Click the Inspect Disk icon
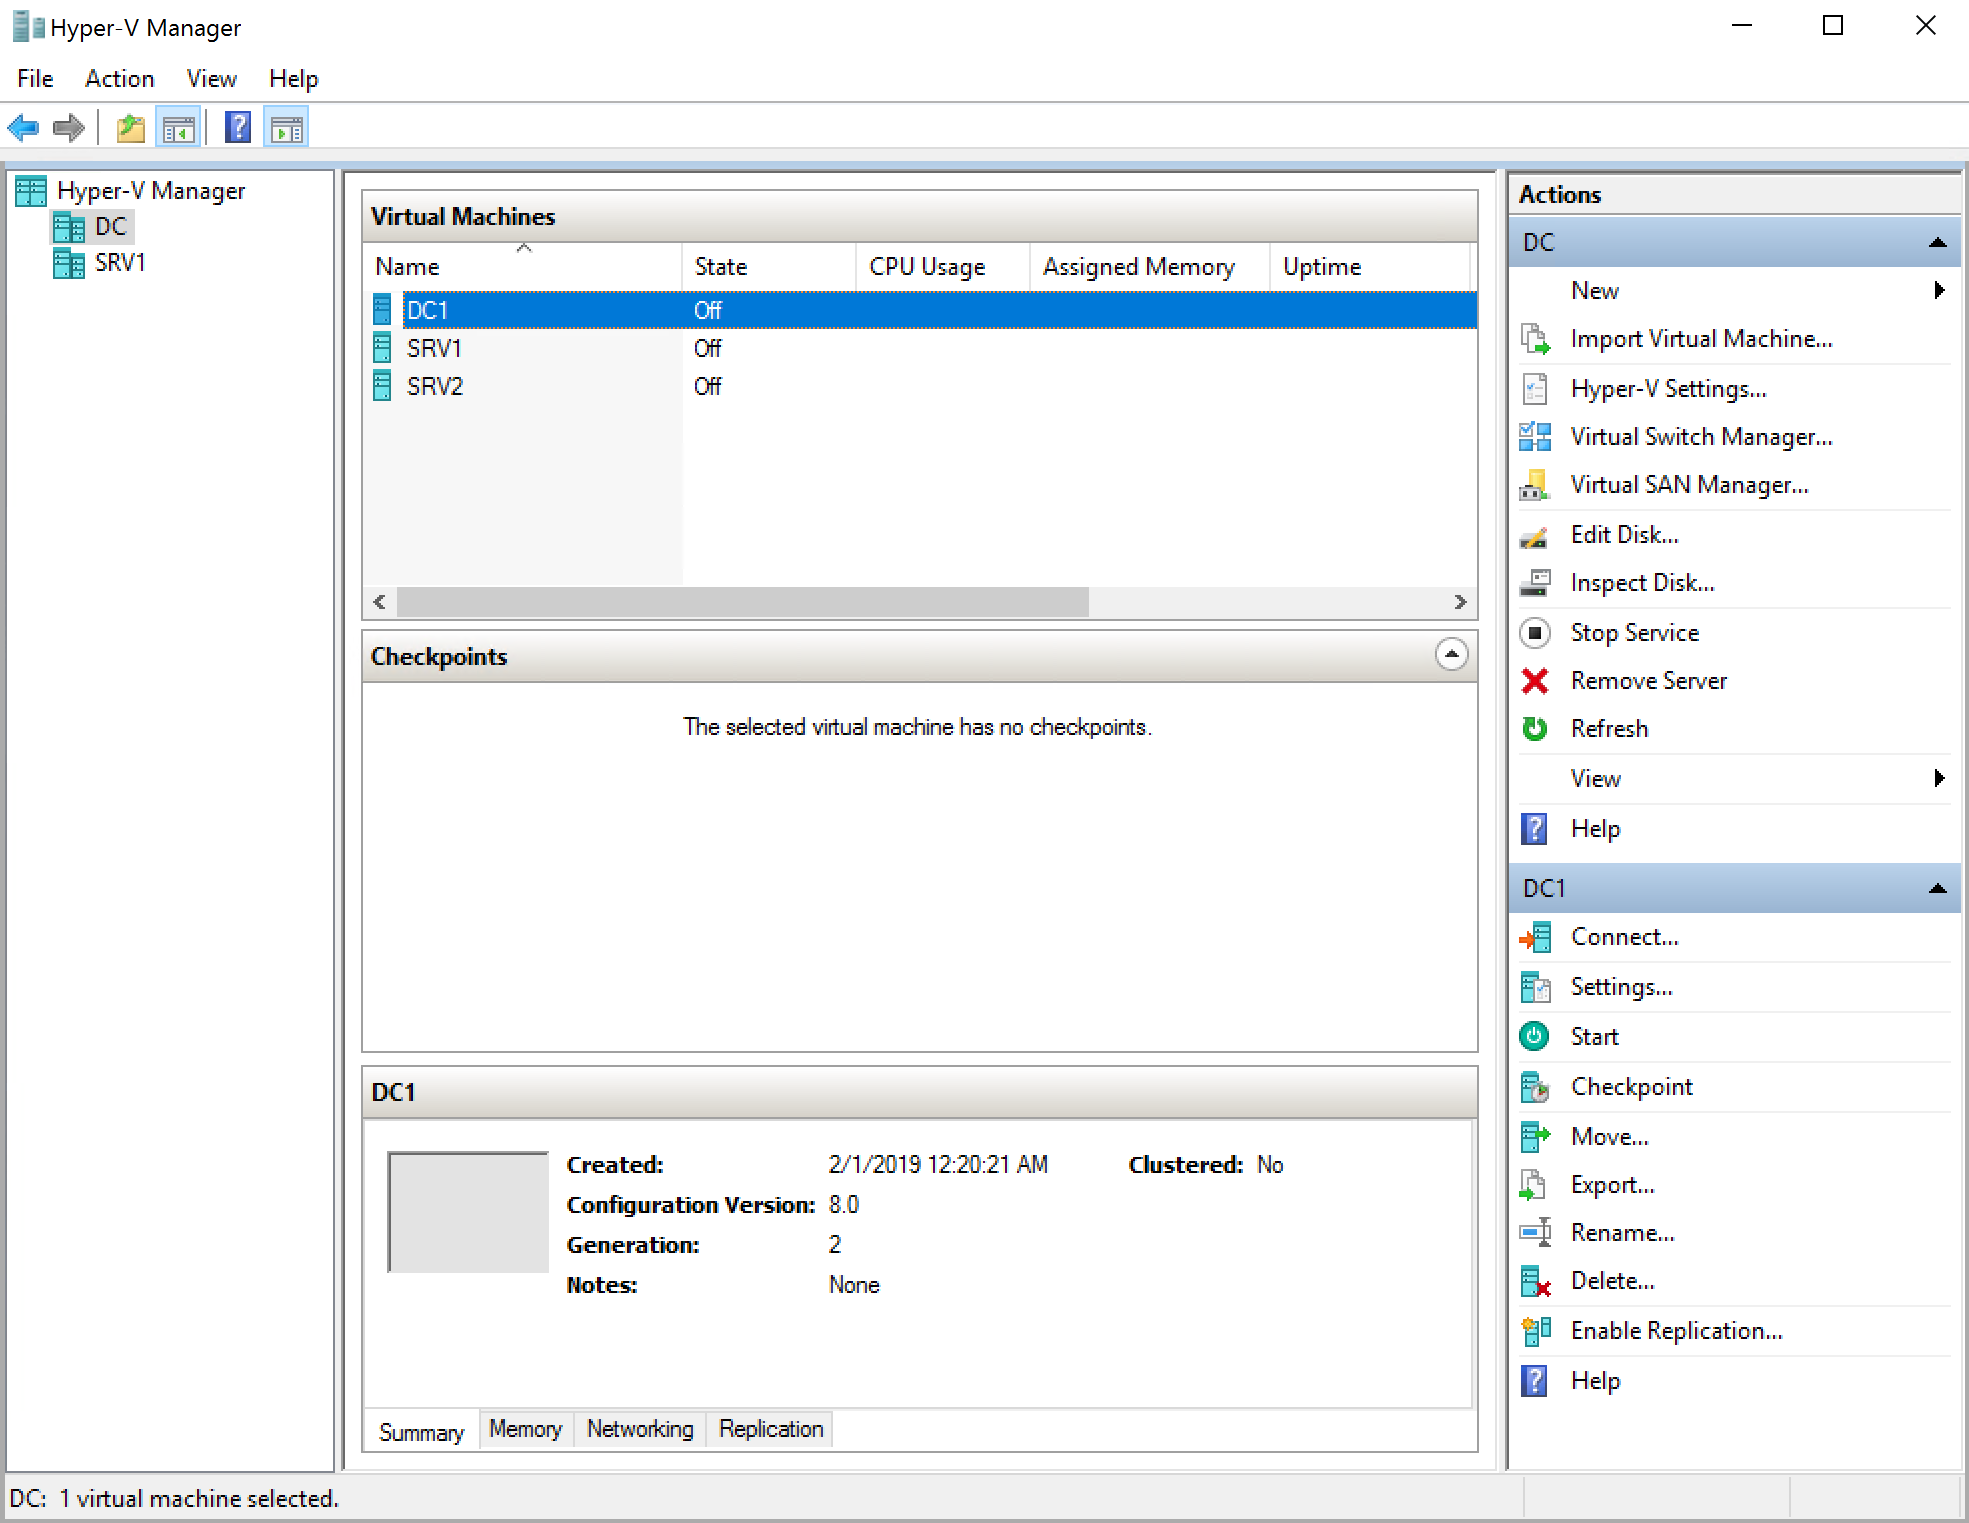The width and height of the screenshot is (1969, 1523). coord(1535,583)
